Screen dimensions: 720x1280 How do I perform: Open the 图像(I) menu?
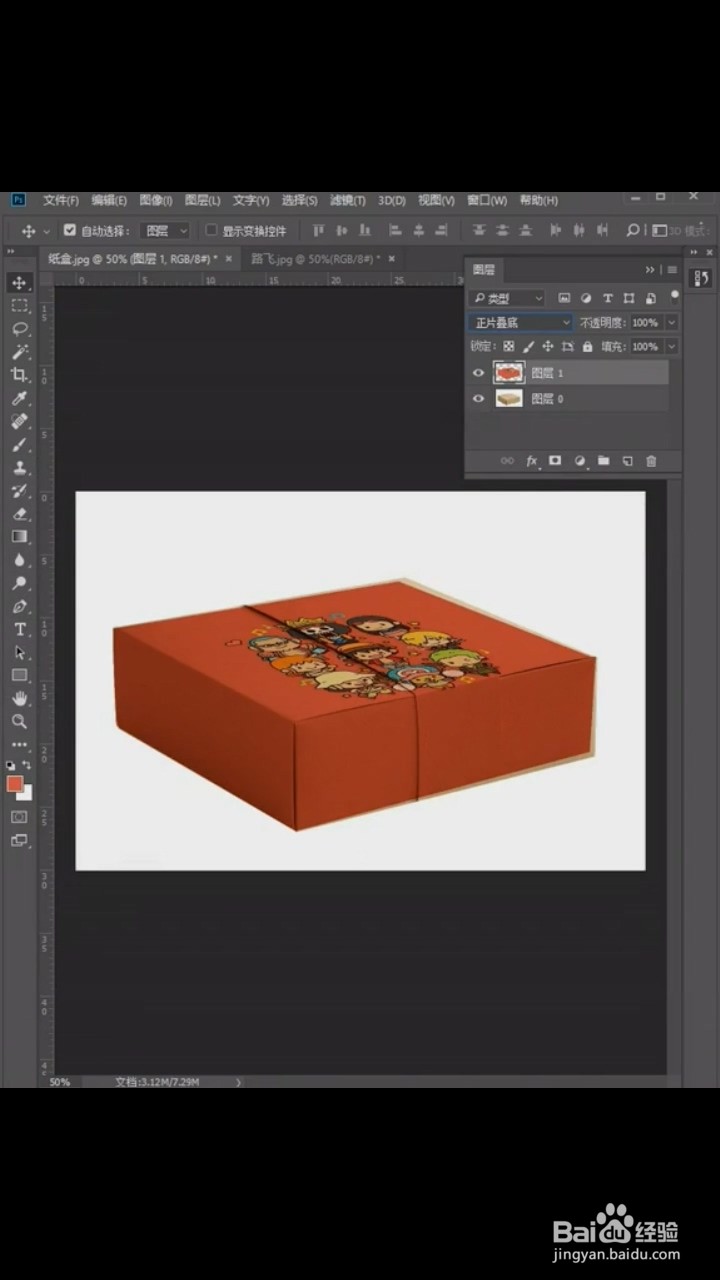click(155, 200)
